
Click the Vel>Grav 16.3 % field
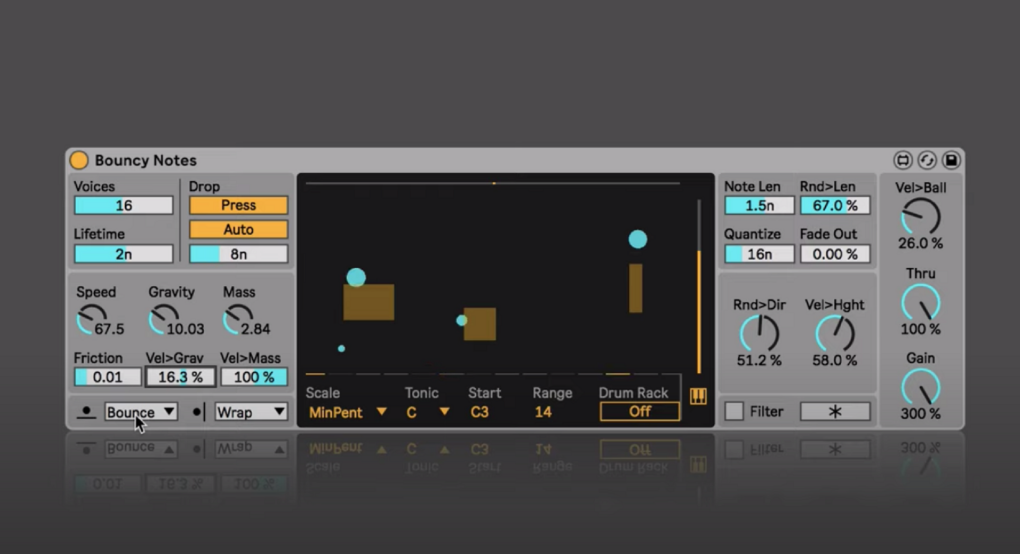click(180, 377)
